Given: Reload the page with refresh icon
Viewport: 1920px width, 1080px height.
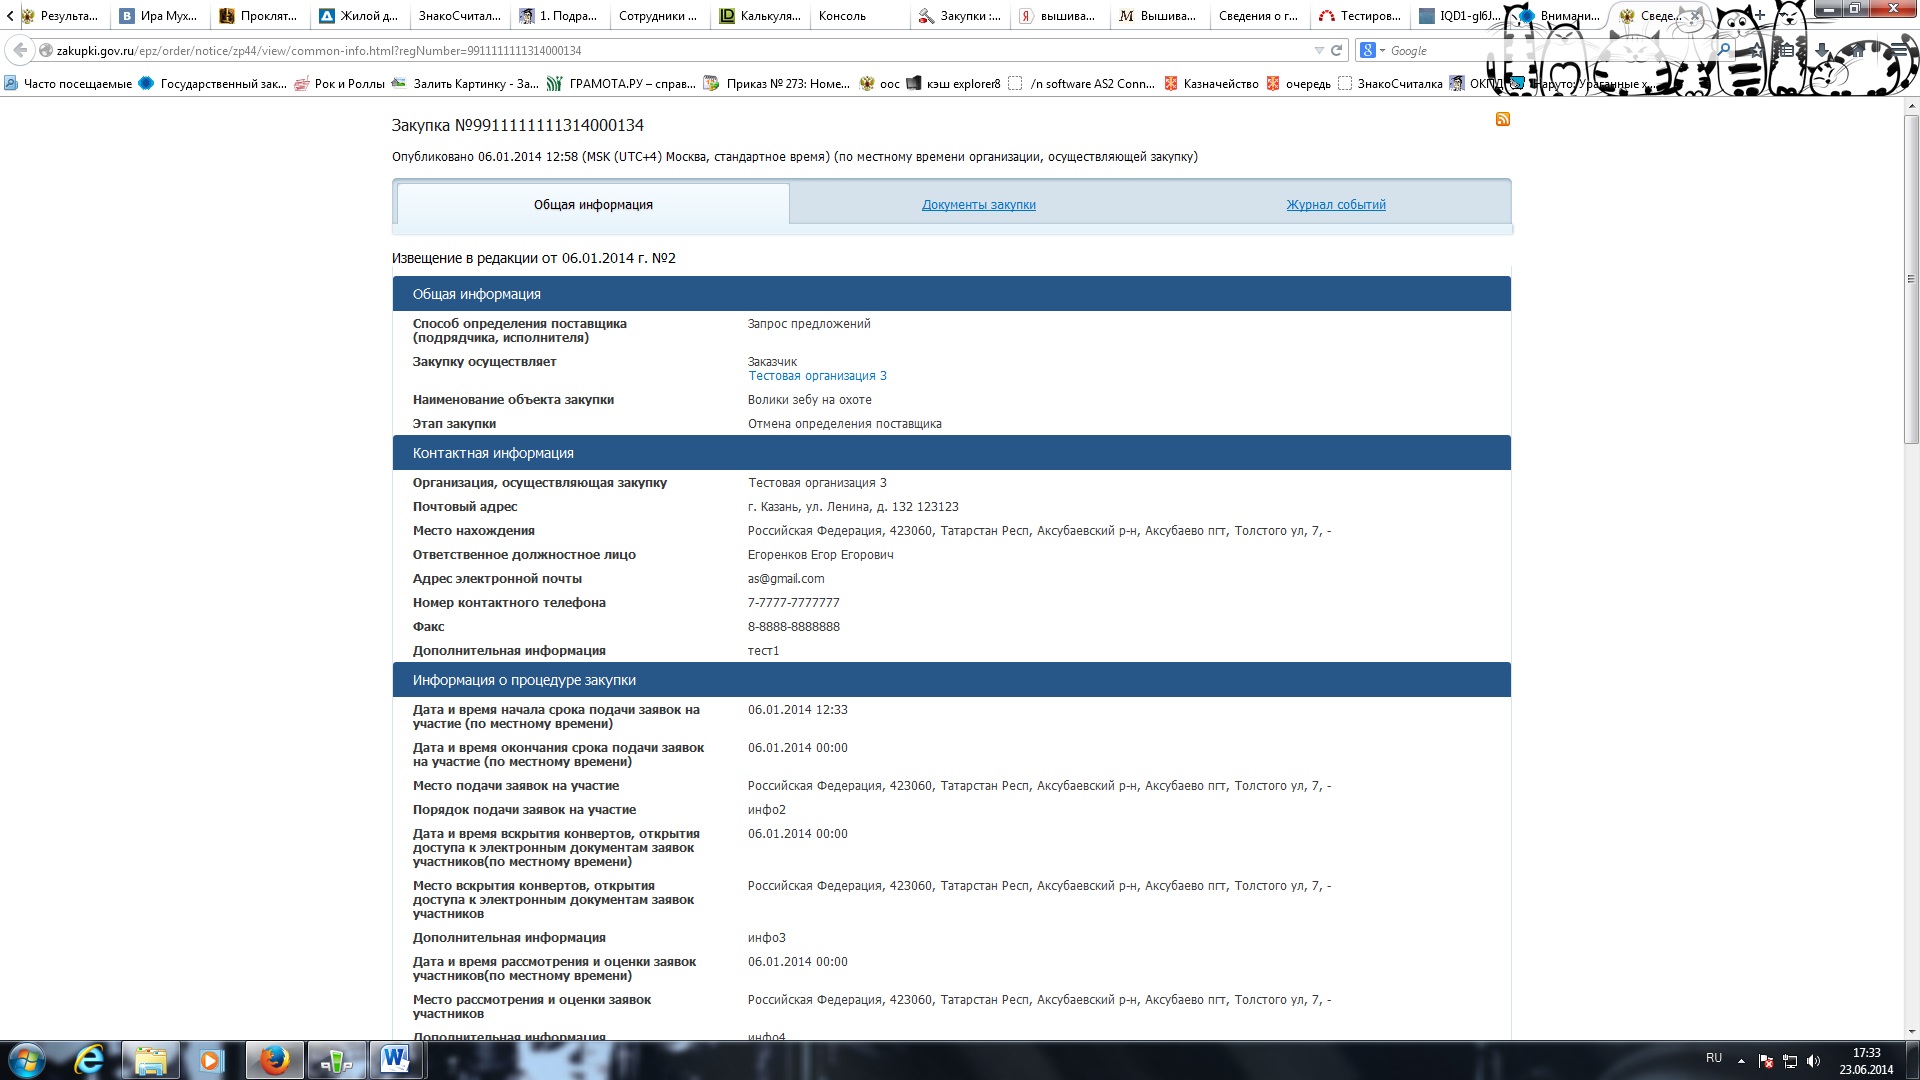Looking at the screenshot, I should 1336,50.
